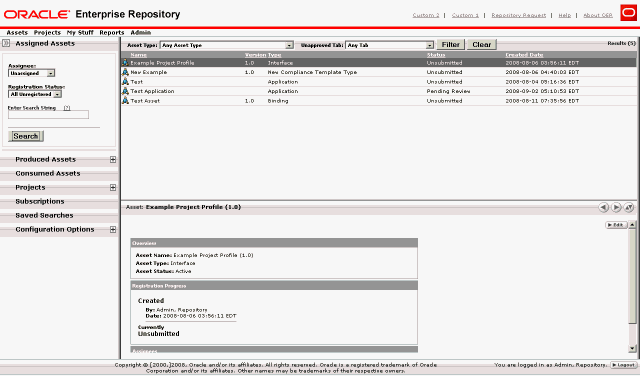
Task: Click the Edit button in asset detail
Action: tap(616, 225)
